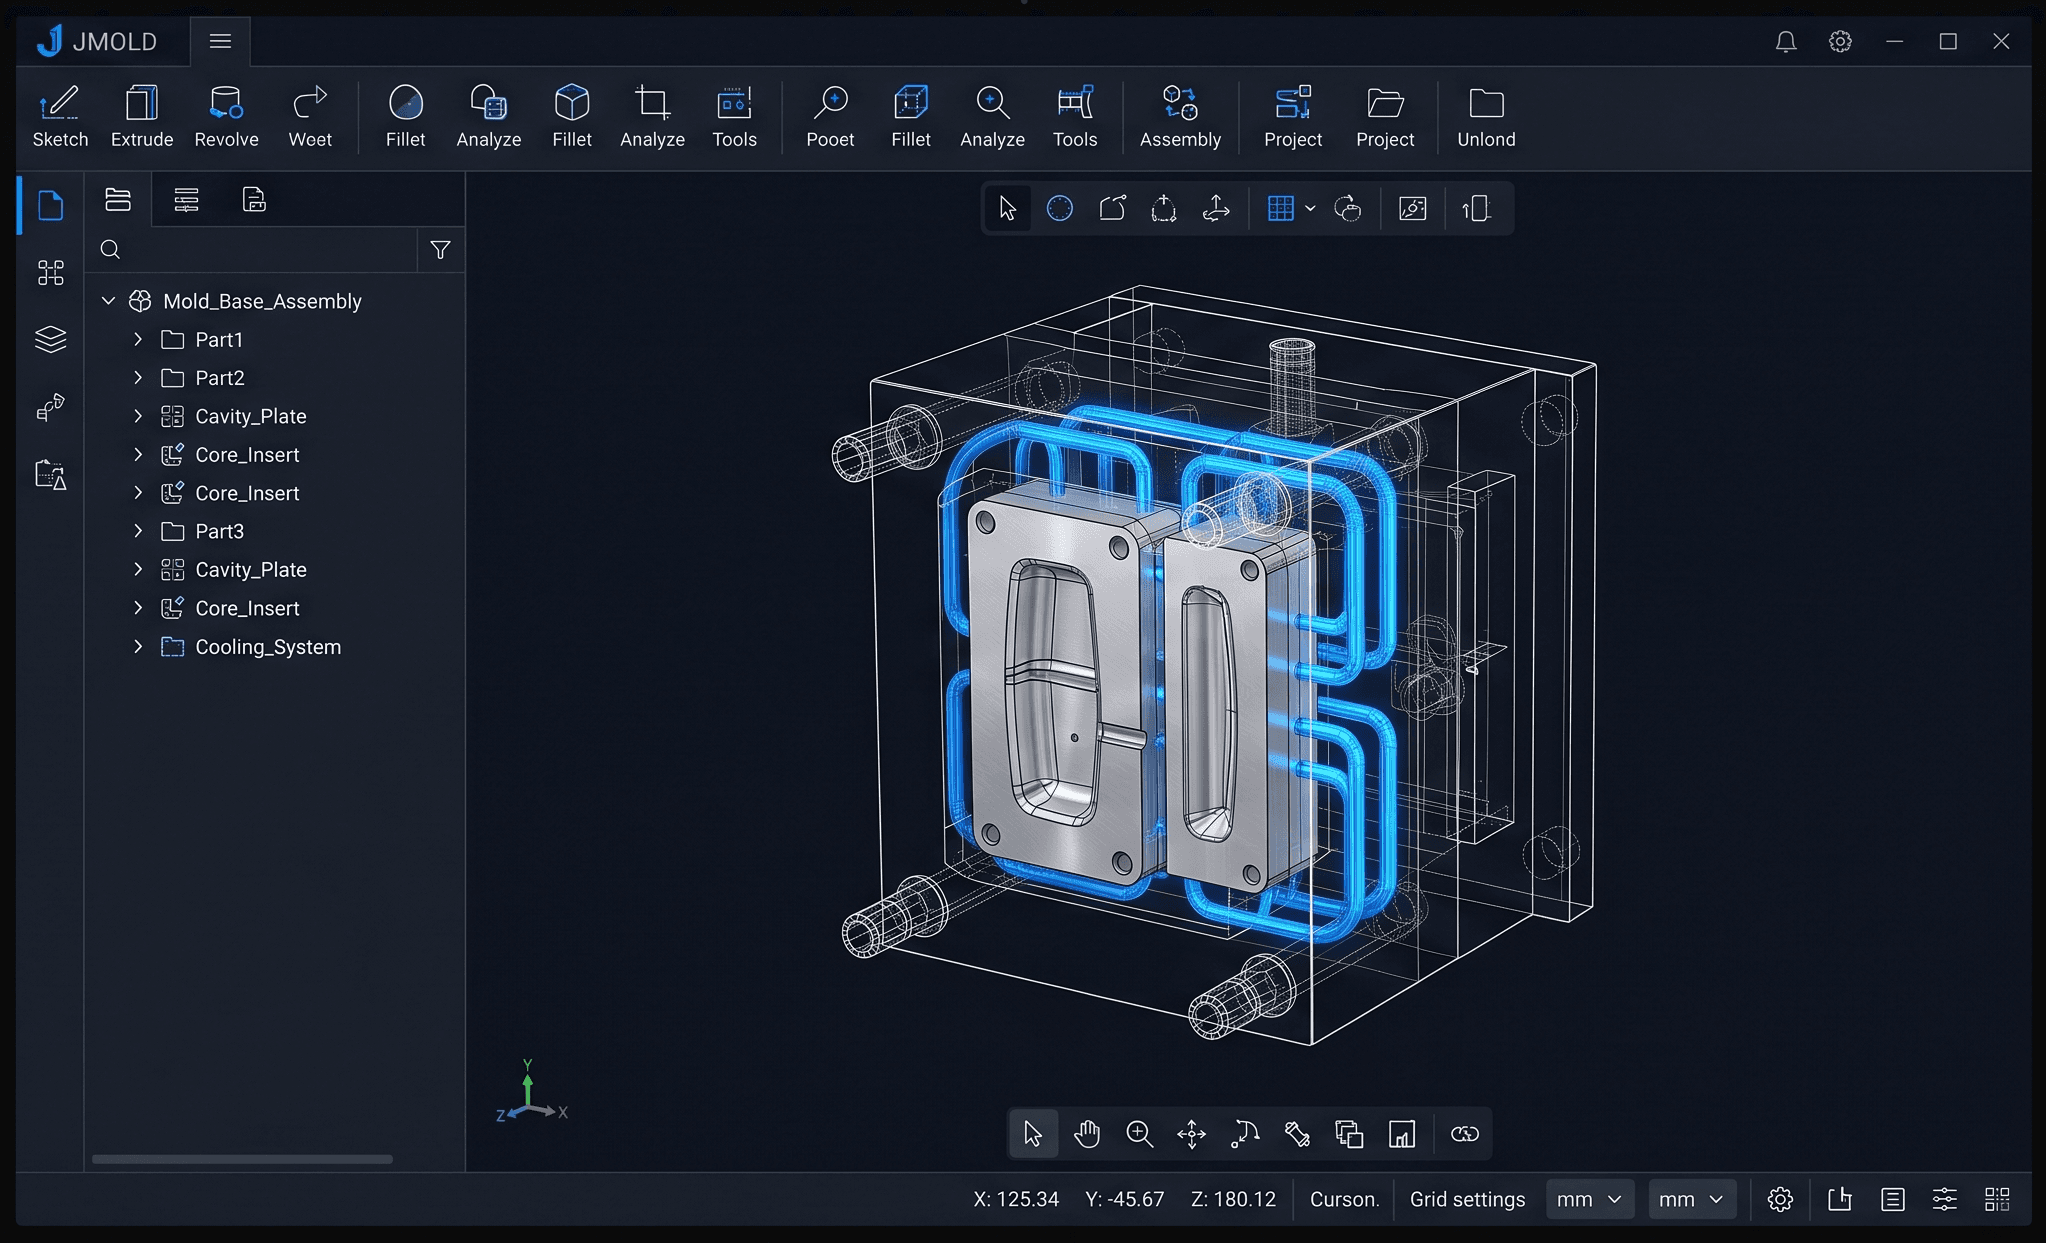Open the hamburger menu next to JMOLD
2046x1243 pixels.
coord(220,41)
